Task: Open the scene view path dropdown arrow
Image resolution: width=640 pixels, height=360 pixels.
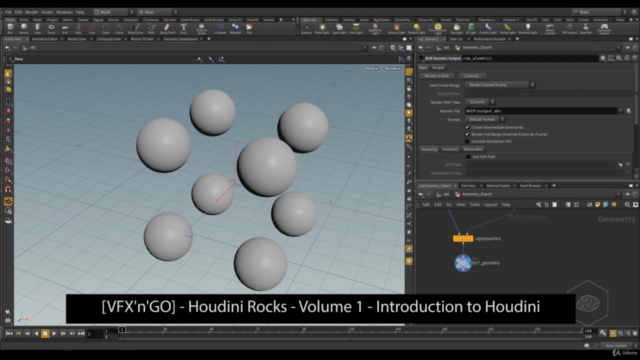Action: click(364, 48)
